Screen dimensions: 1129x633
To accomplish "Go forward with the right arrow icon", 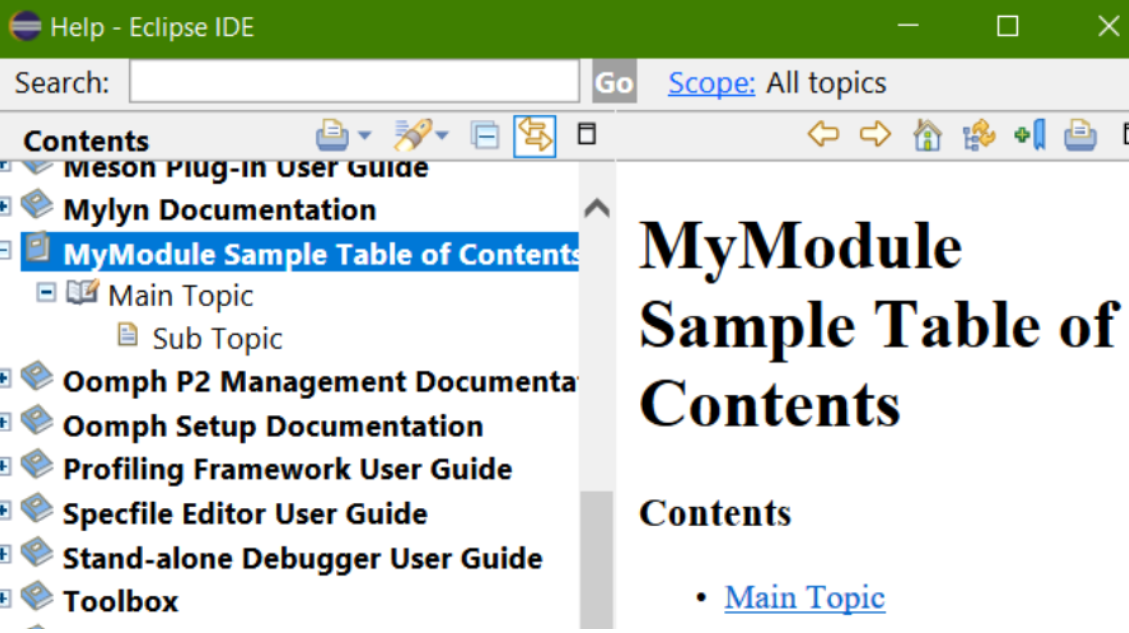I will 875,134.
